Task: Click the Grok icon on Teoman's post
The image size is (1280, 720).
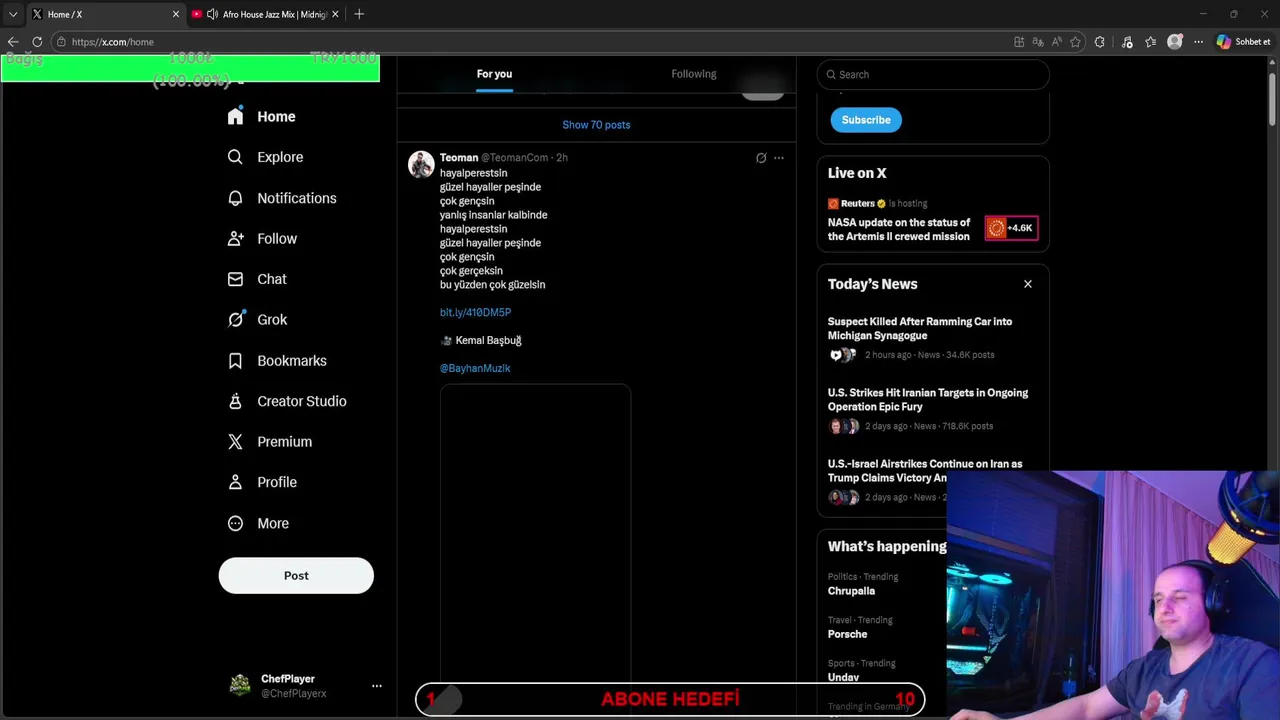Action: 761,158
